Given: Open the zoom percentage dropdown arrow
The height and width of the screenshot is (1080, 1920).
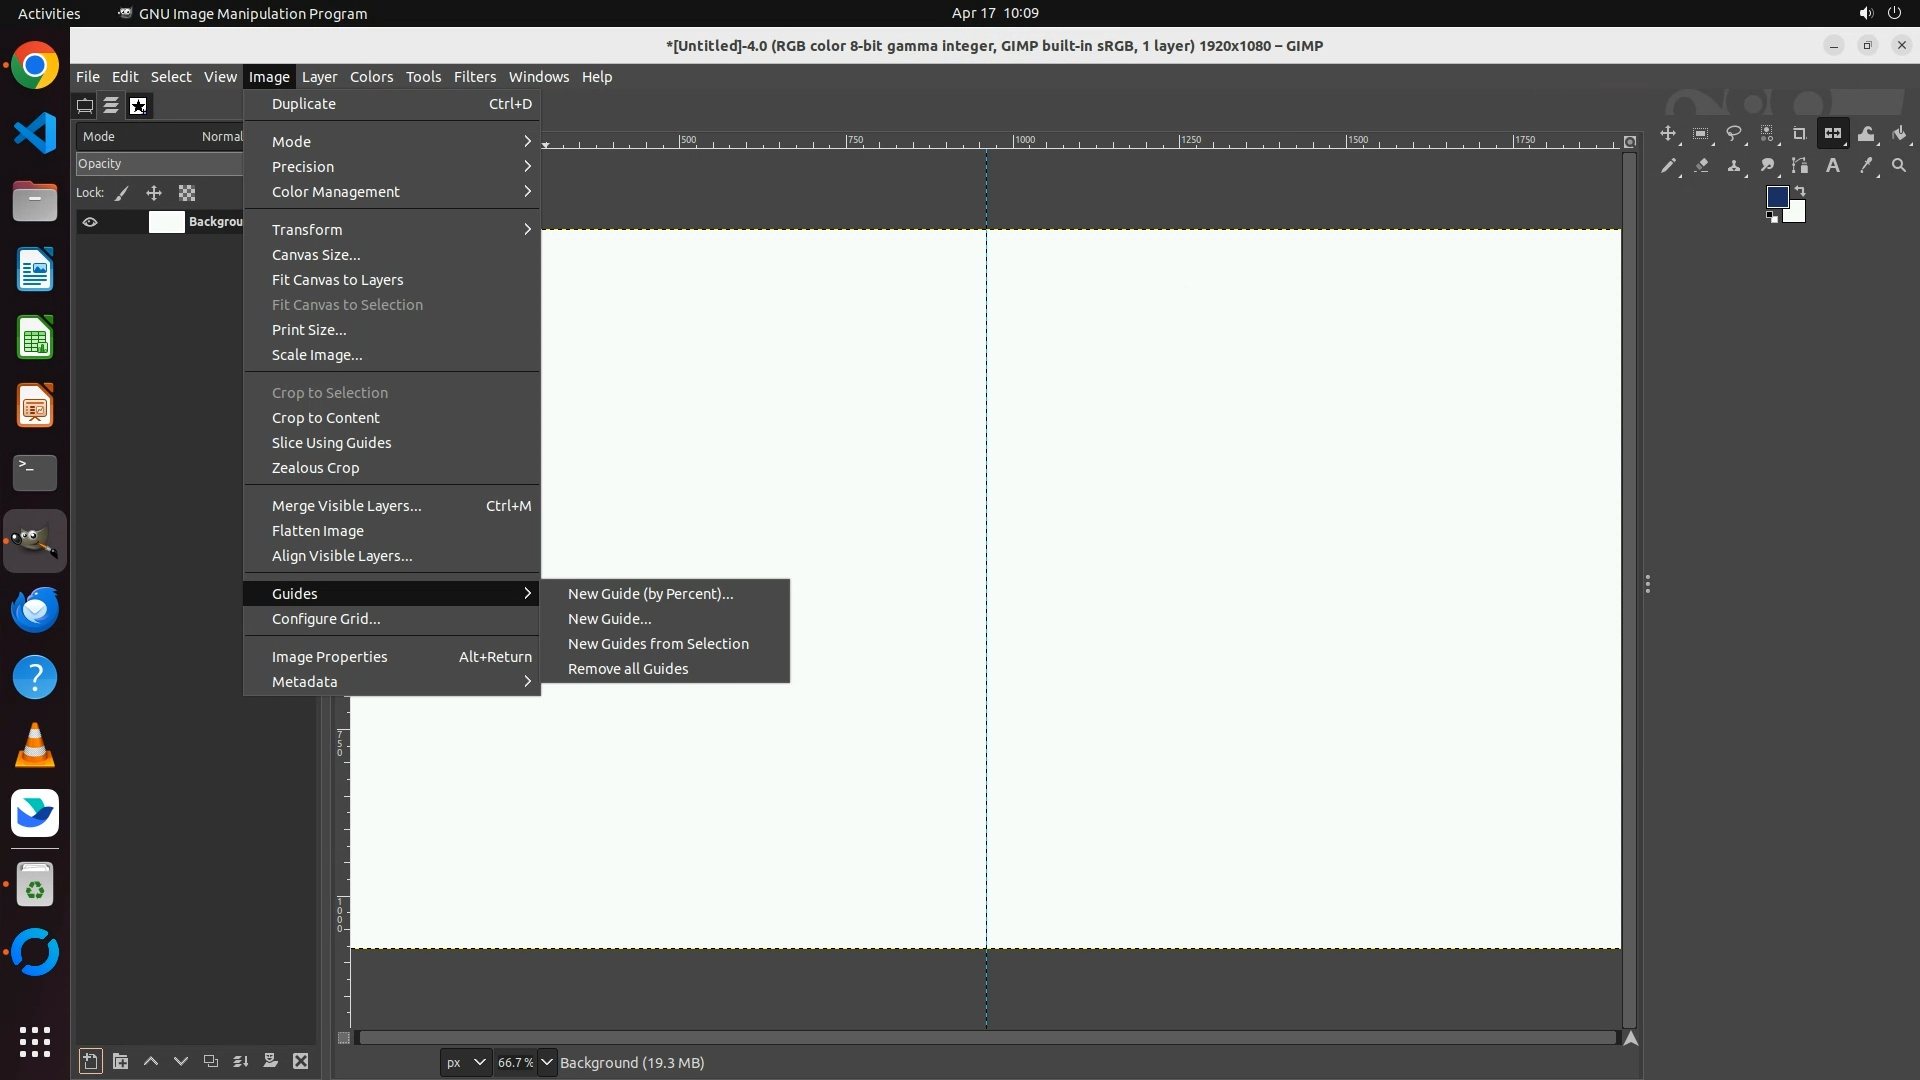Looking at the screenshot, I should [x=547, y=1062].
